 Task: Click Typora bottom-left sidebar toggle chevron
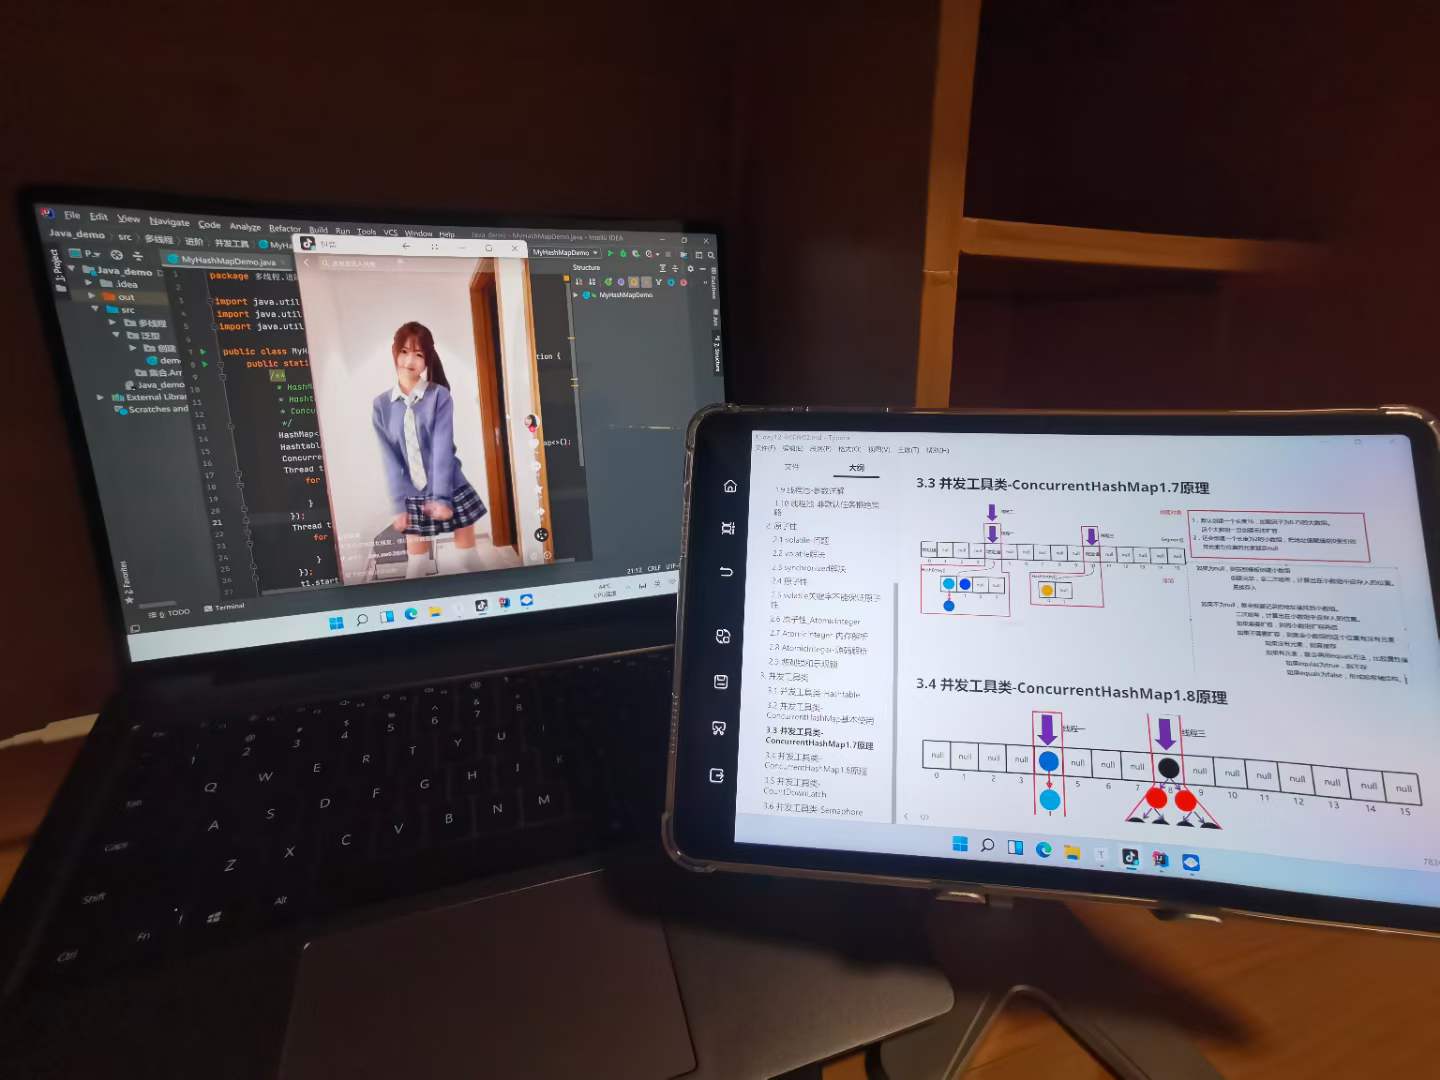tap(907, 816)
